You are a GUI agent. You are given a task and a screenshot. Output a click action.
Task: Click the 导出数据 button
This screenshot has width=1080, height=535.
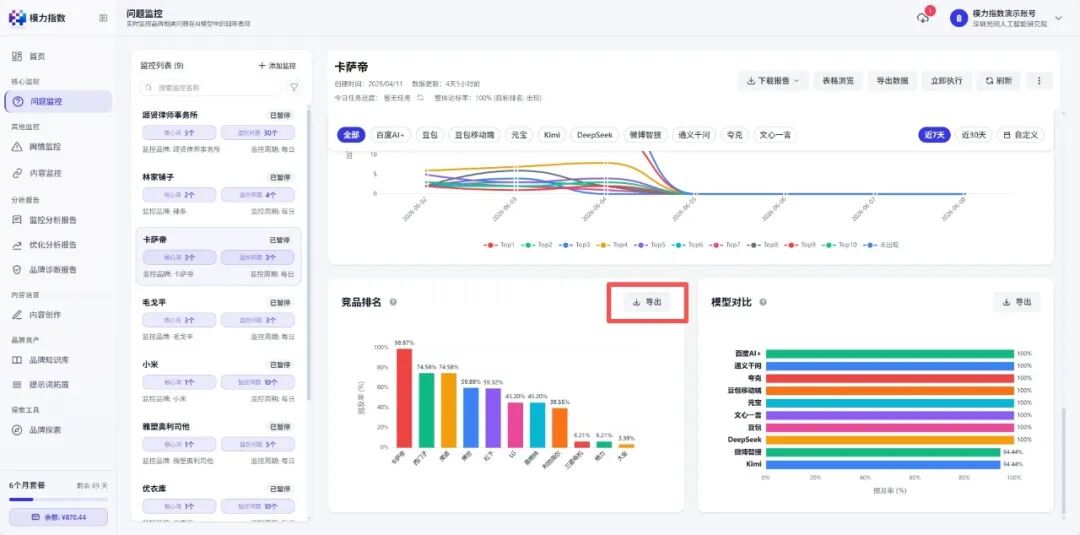click(892, 81)
